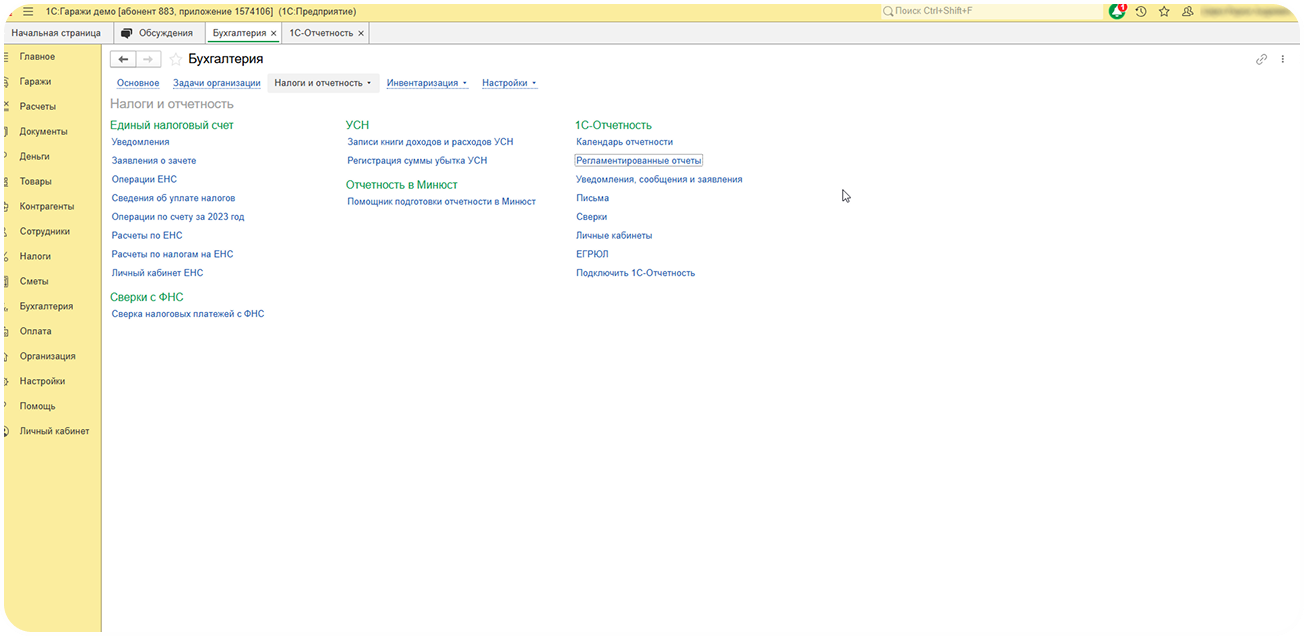Open the history clock icon
This screenshot has height=636, width=1304.
1141,11
